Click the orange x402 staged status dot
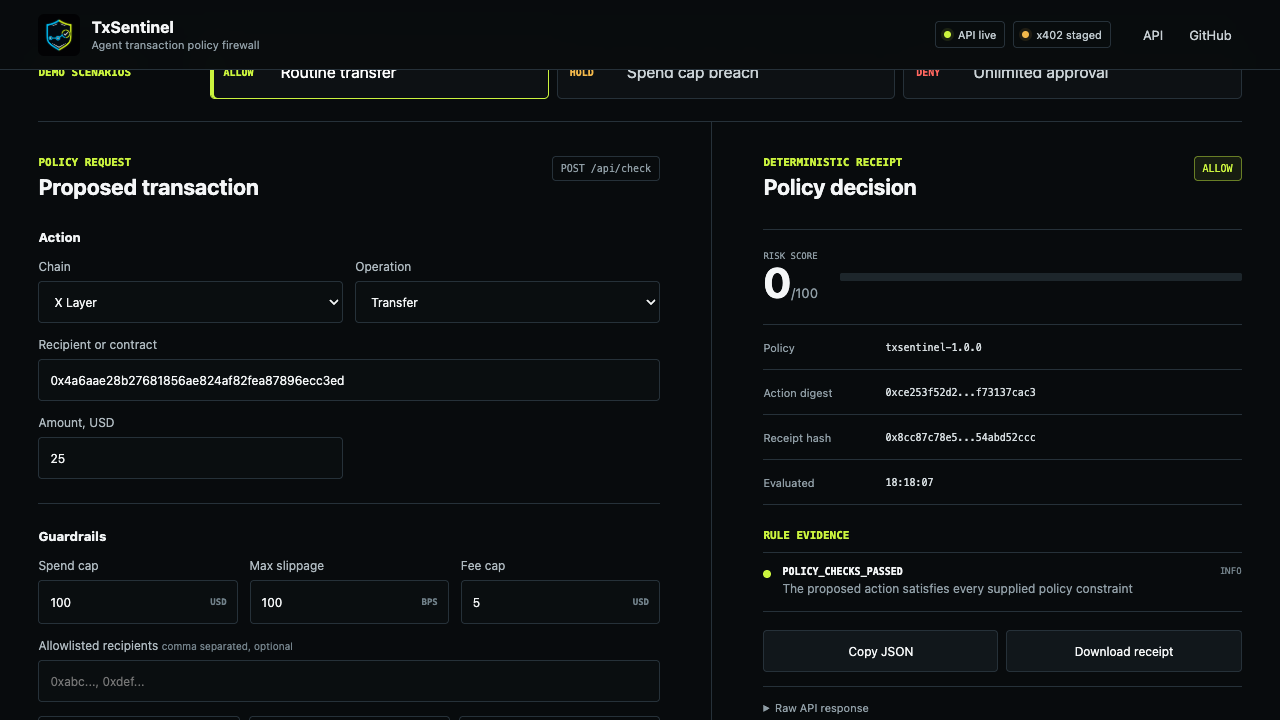1280x720 pixels. tap(1025, 35)
